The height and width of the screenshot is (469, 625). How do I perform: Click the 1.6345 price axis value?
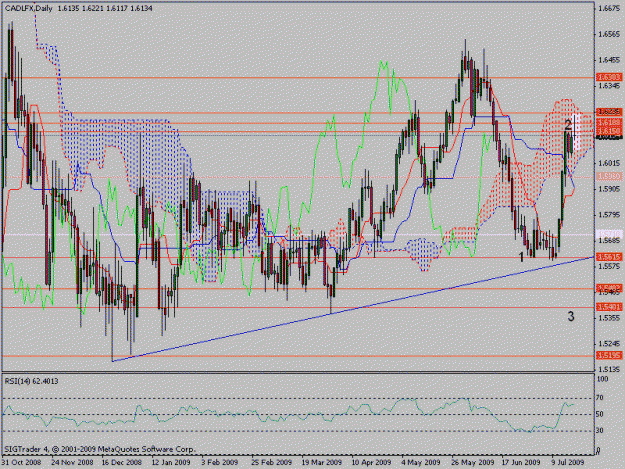point(609,86)
